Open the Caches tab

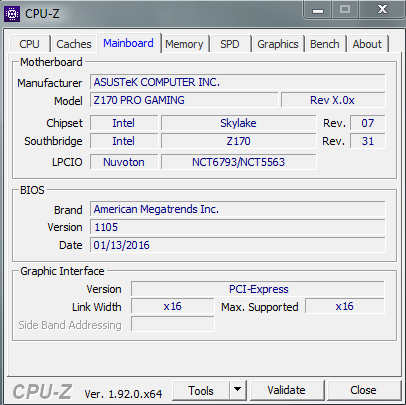[74, 44]
